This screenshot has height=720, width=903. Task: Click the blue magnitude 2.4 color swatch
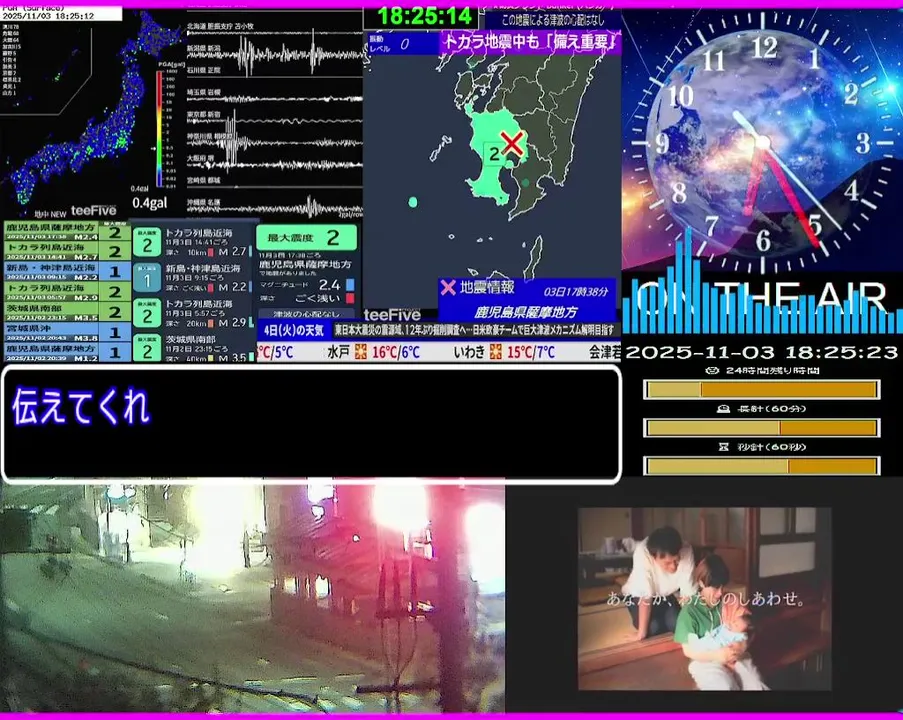click(x=350, y=285)
